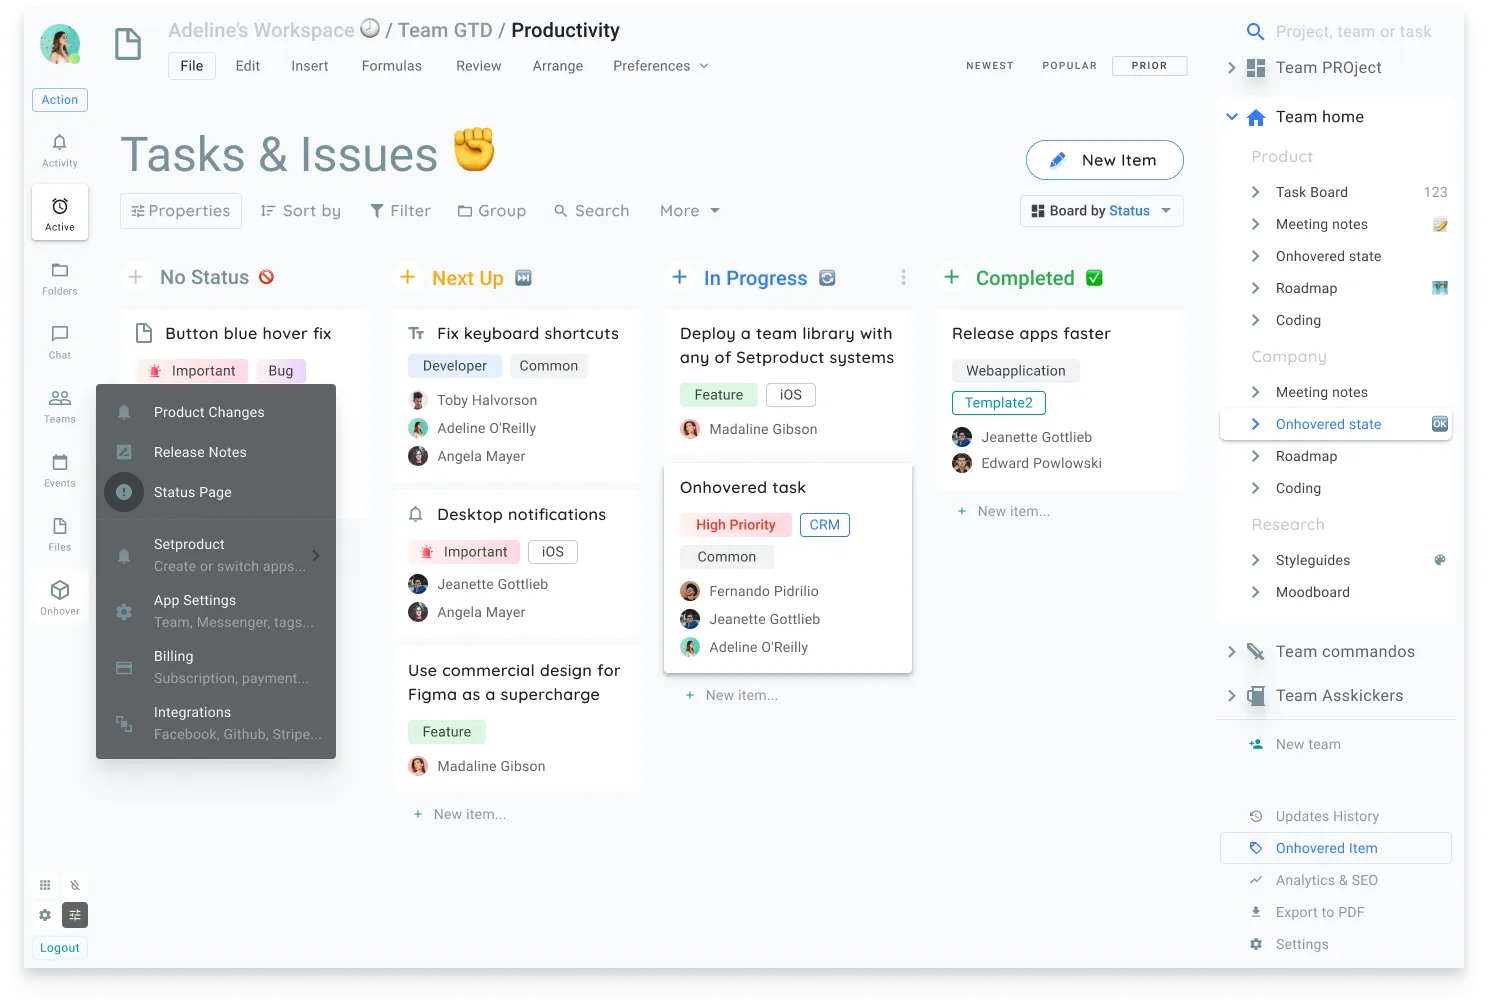This screenshot has width=1488, height=1008.
Task: Open the settings gear near Logout
Action: (44, 915)
